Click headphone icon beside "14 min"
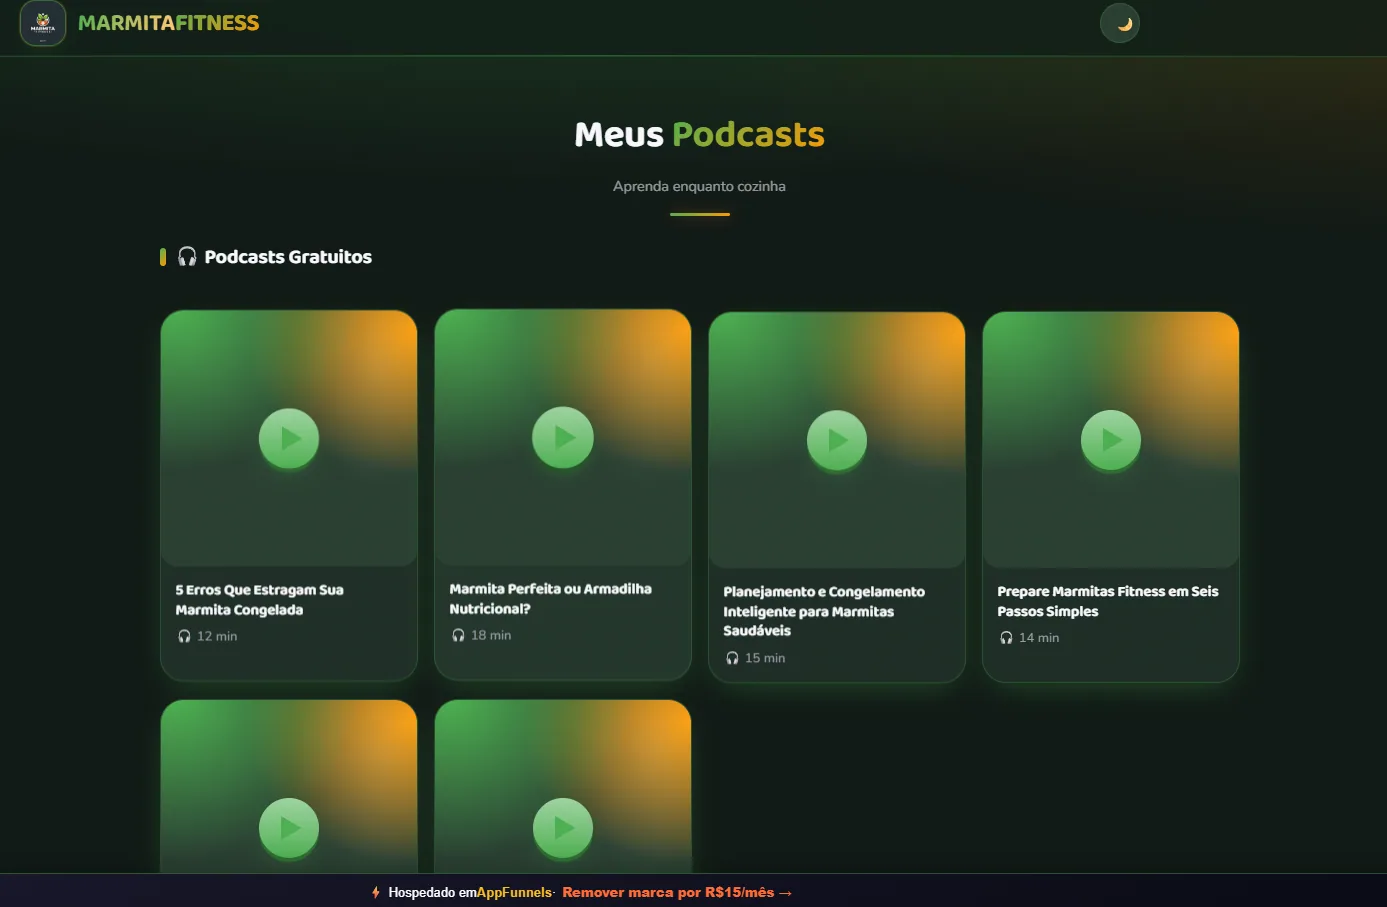Image resolution: width=1387 pixels, height=907 pixels. point(1006,638)
